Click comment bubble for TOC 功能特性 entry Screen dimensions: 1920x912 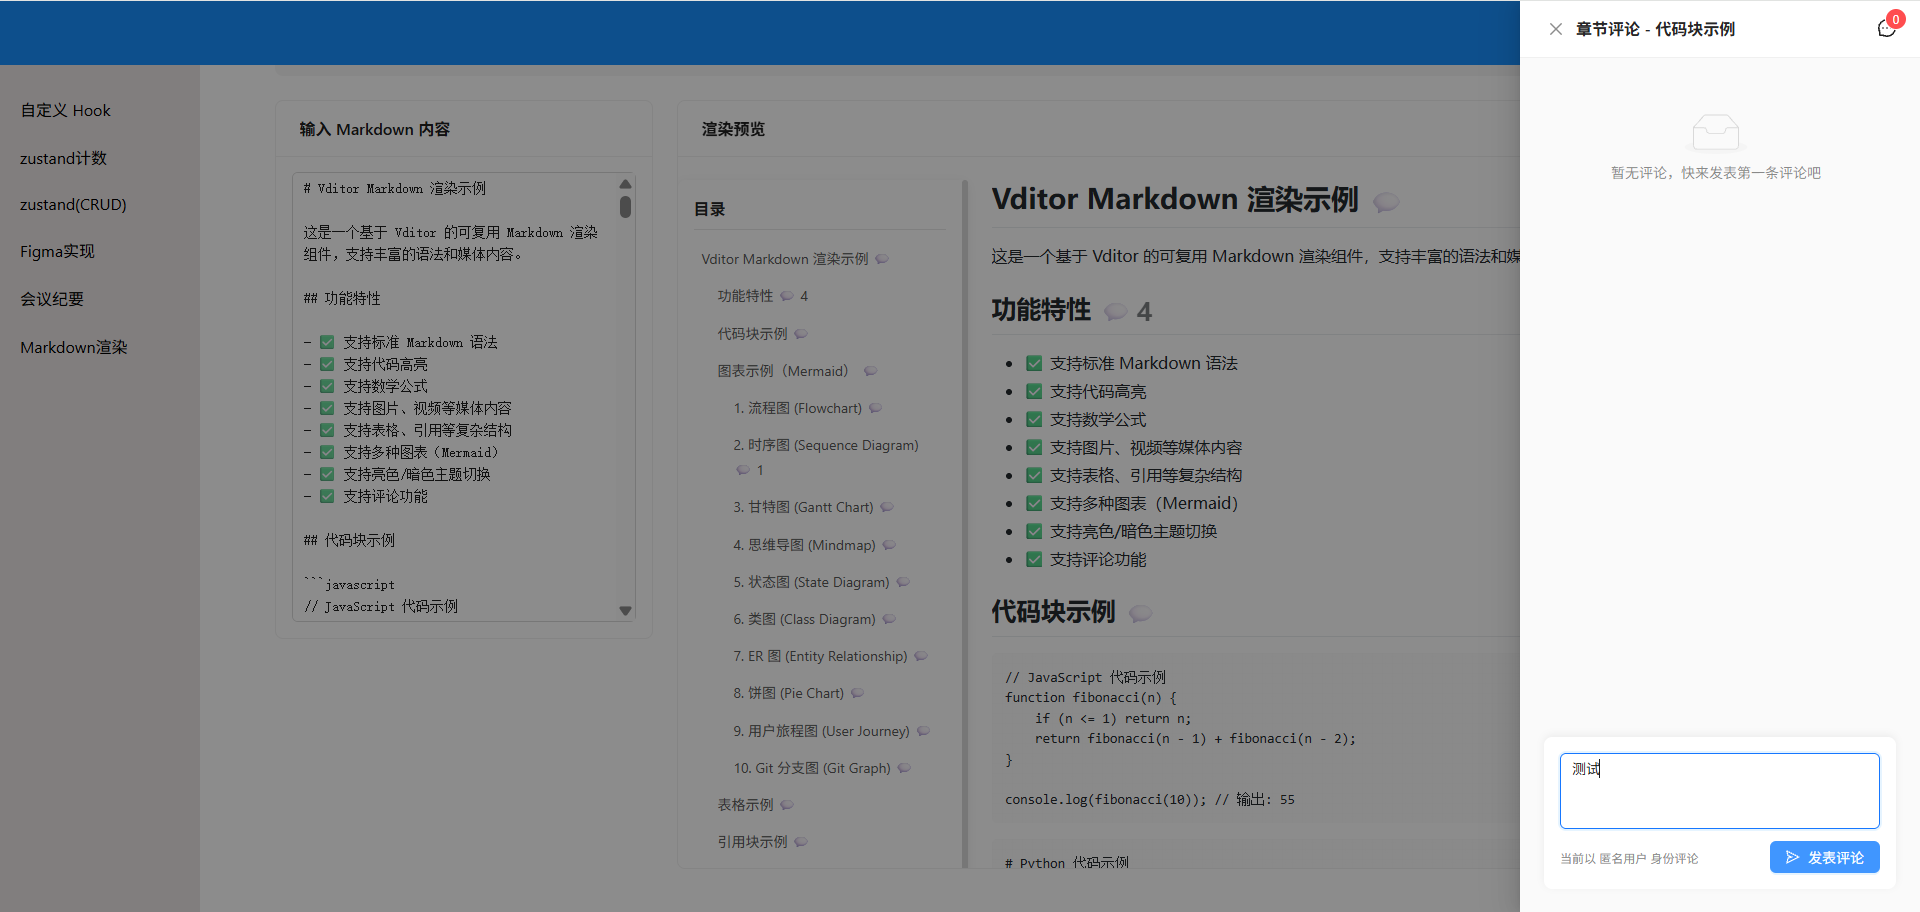(787, 296)
